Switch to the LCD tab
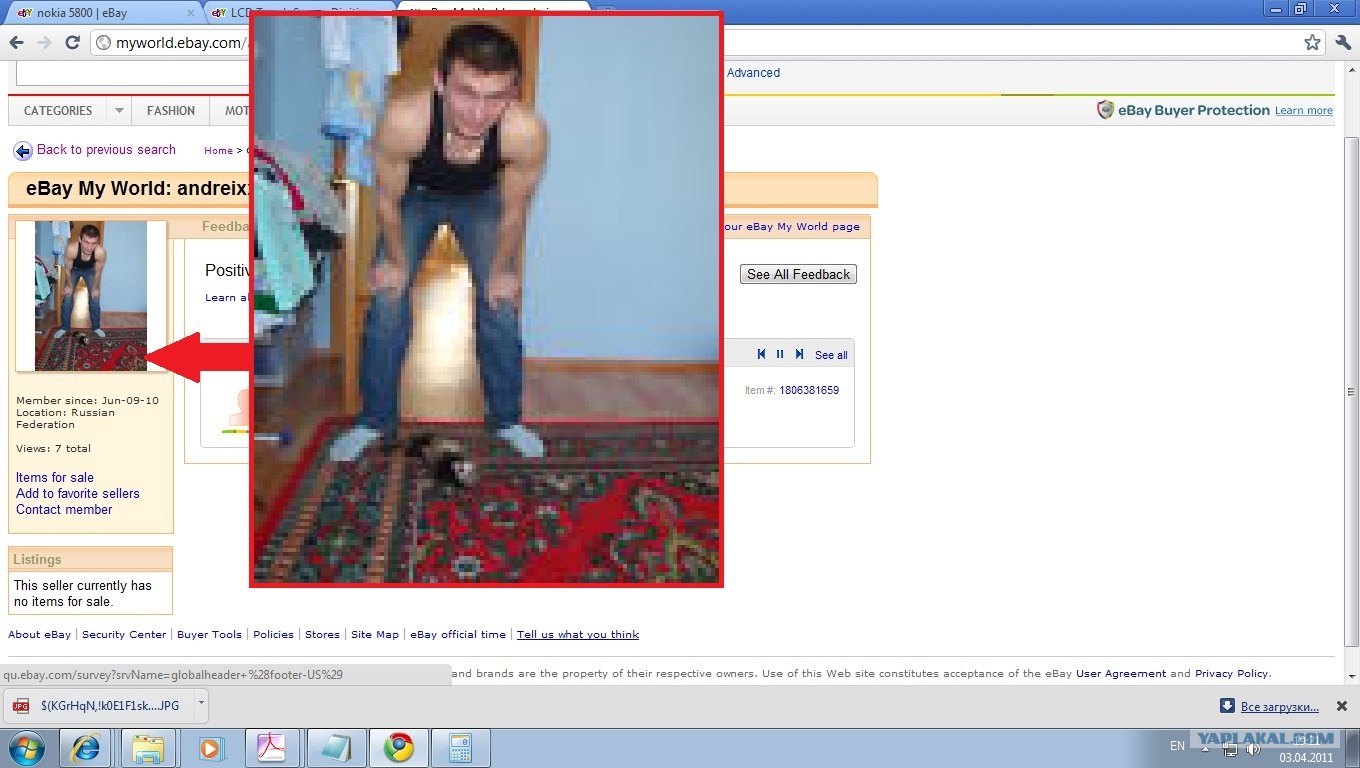Screen dimensions: 1360x768 click(300, 12)
